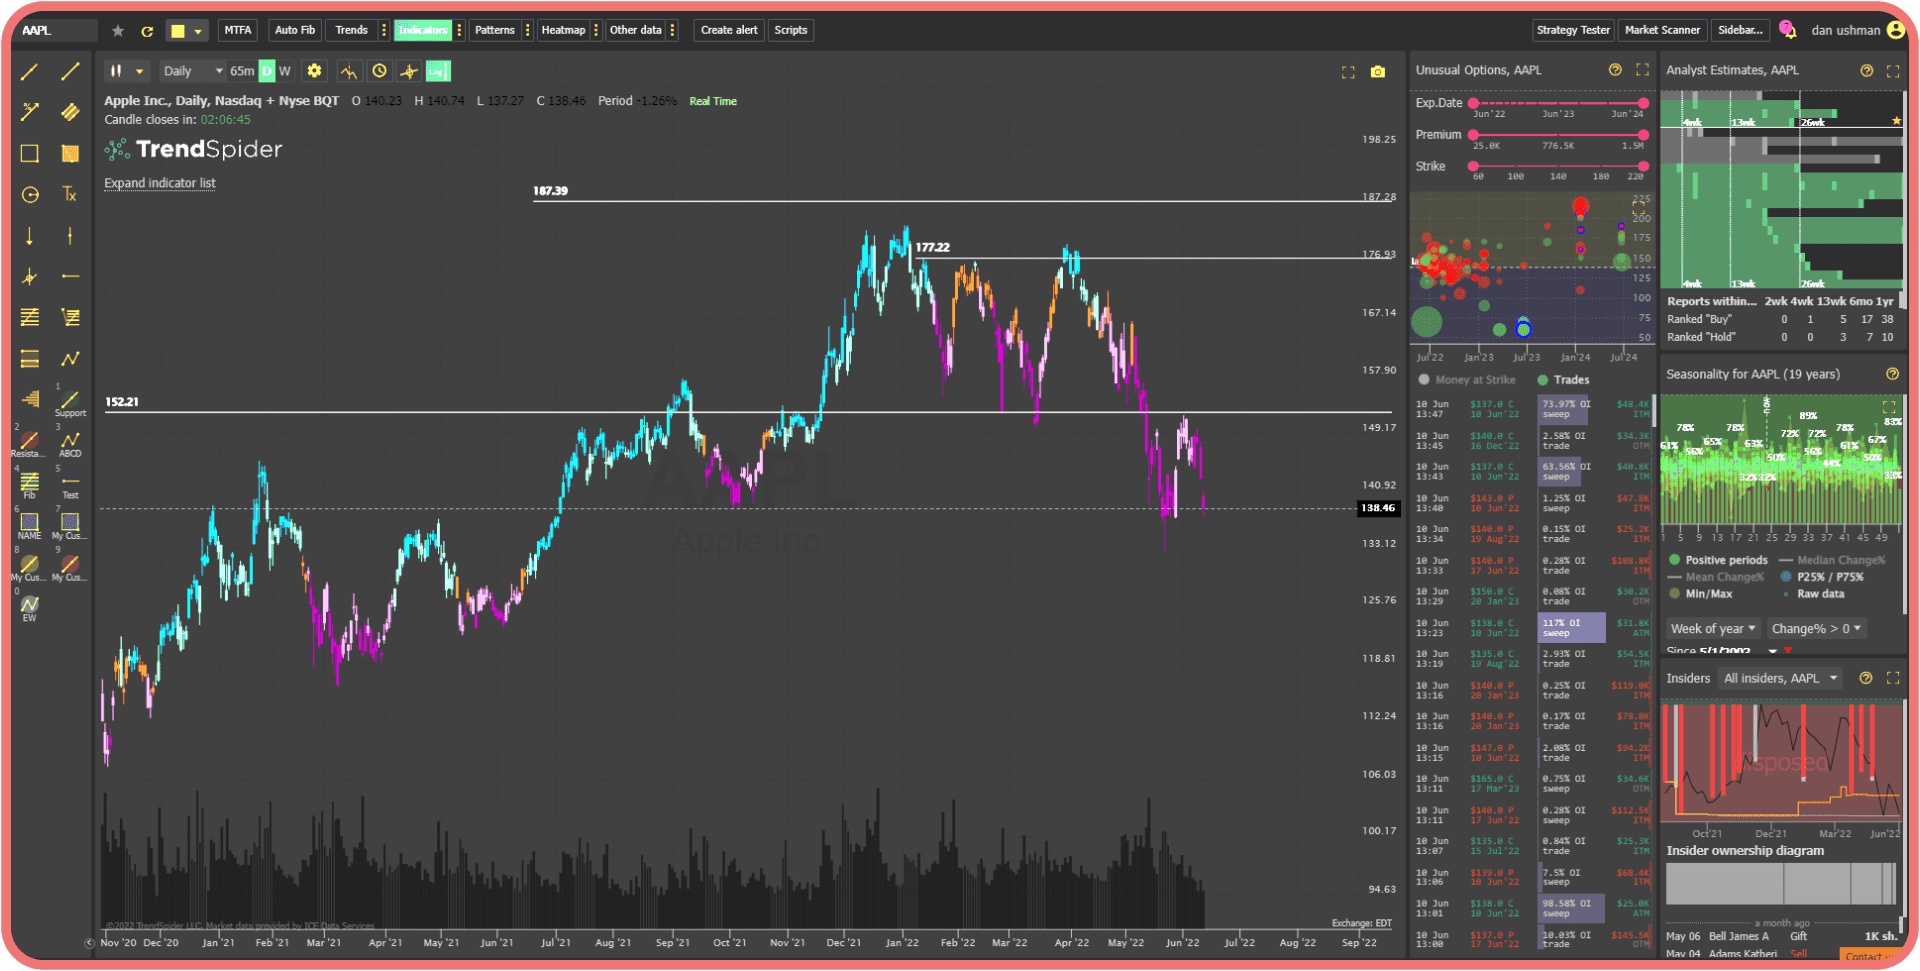This screenshot has height=971, width=1920.
Task: Open the chart type dropdown arrow
Action: [140, 71]
